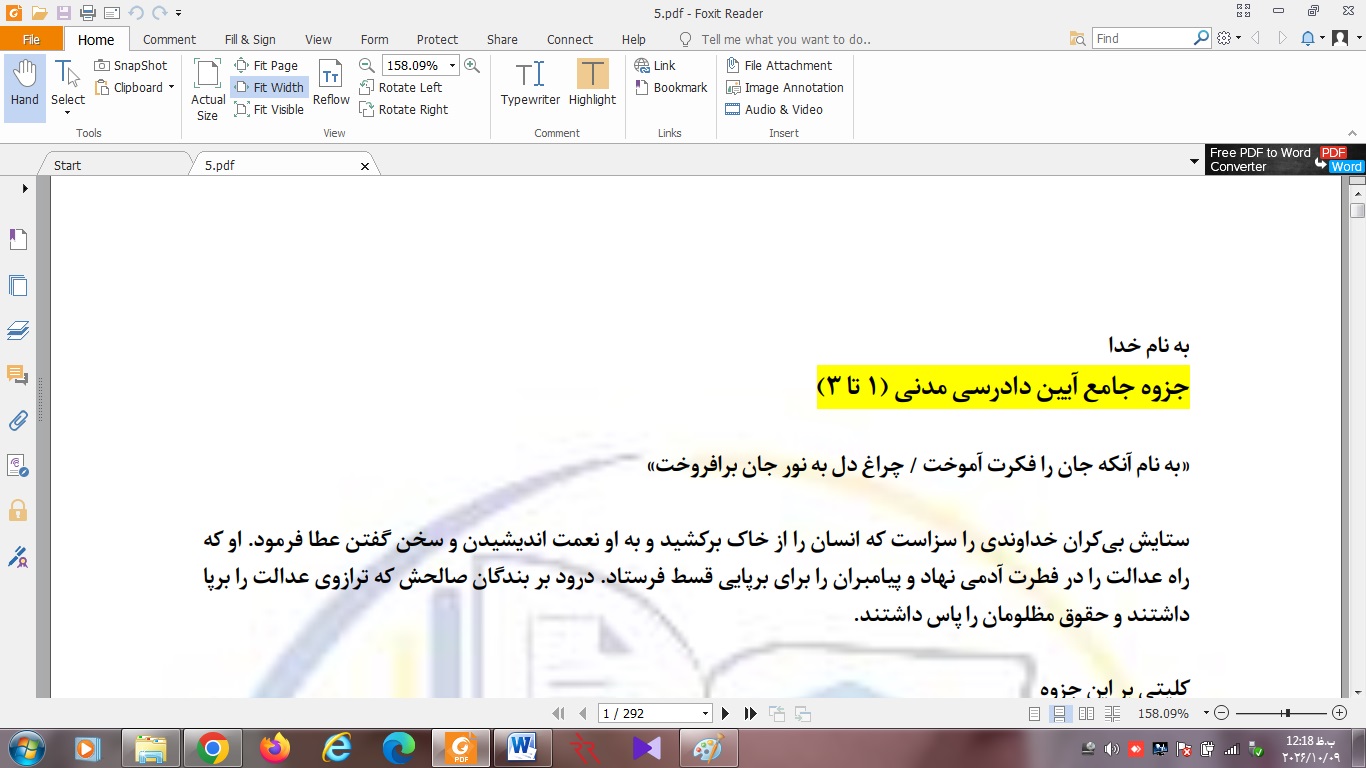Open the File menu
1366x768 pixels.
click(31, 39)
